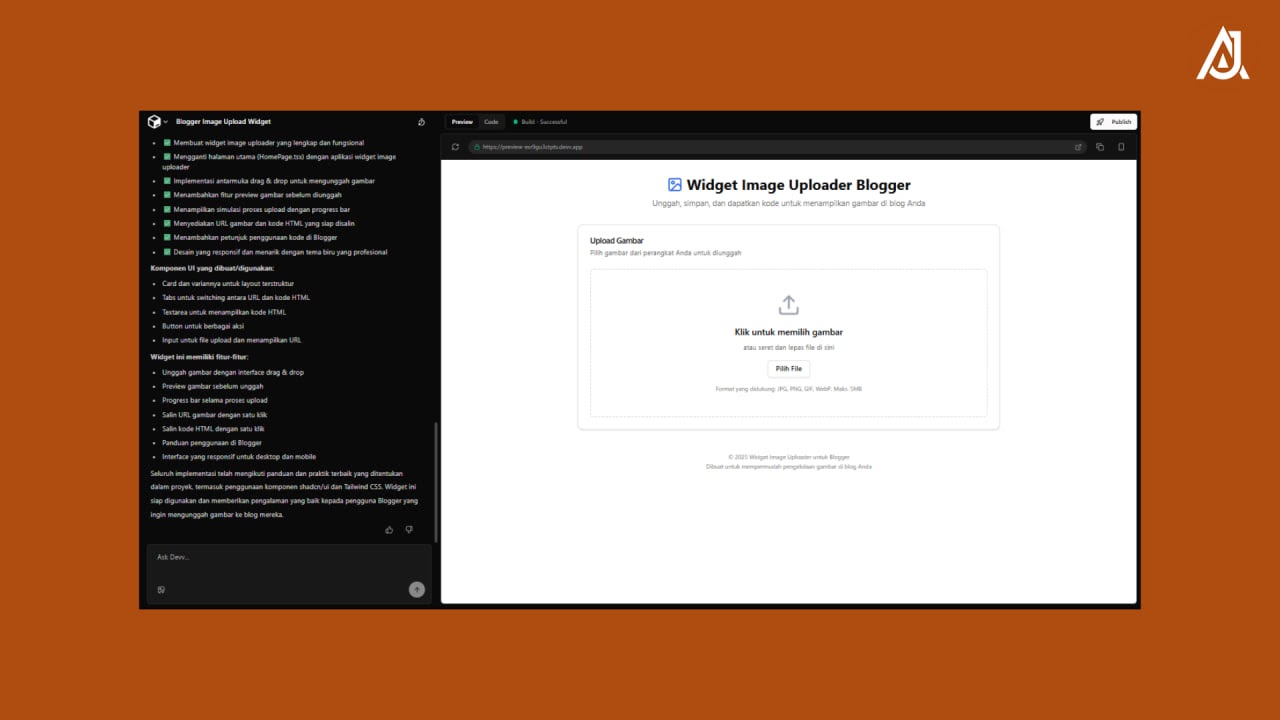Click the green check beside 'Menampilkan simulasi proses upload'
Image resolution: width=1280 pixels, height=720 pixels.
tap(167, 210)
